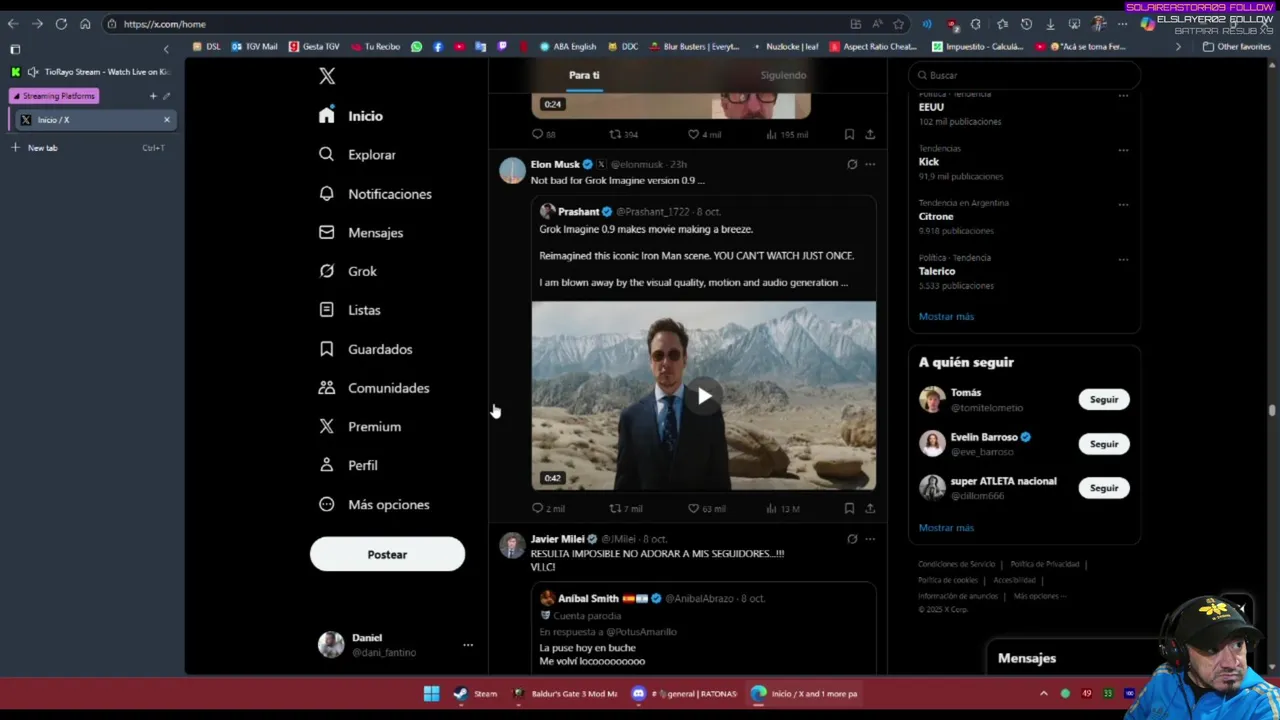Open Other favorites folder
The height and width of the screenshot is (720, 1280).
[1236, 46]
